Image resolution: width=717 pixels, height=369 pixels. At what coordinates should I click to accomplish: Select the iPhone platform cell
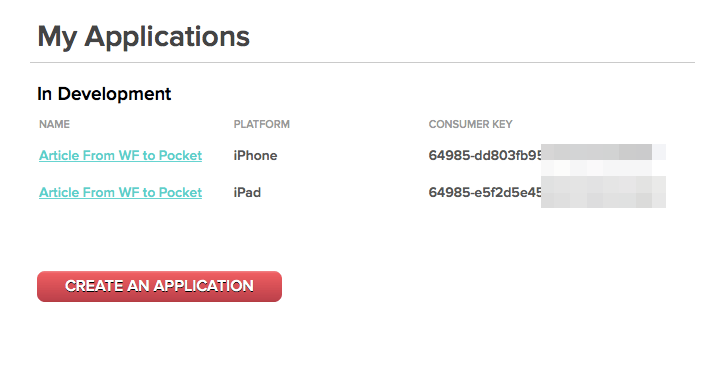tap(255, 155)
